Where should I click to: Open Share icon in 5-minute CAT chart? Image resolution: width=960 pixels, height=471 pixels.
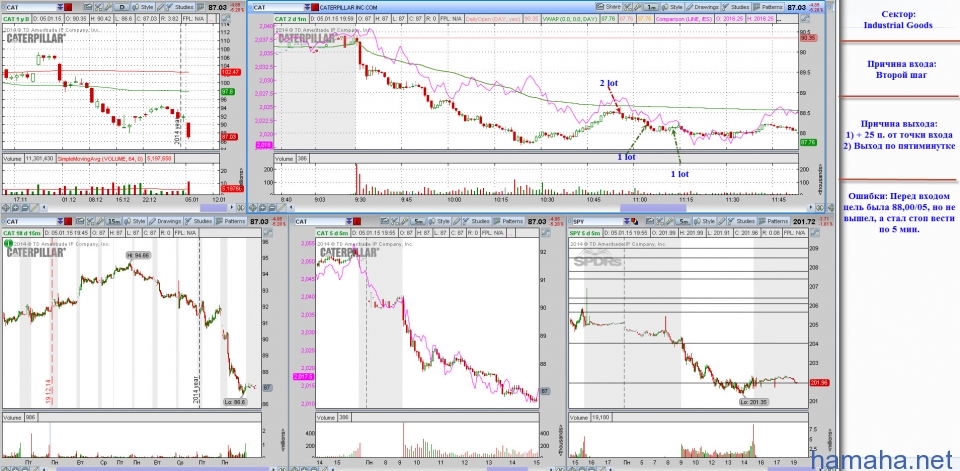point(384,221)
